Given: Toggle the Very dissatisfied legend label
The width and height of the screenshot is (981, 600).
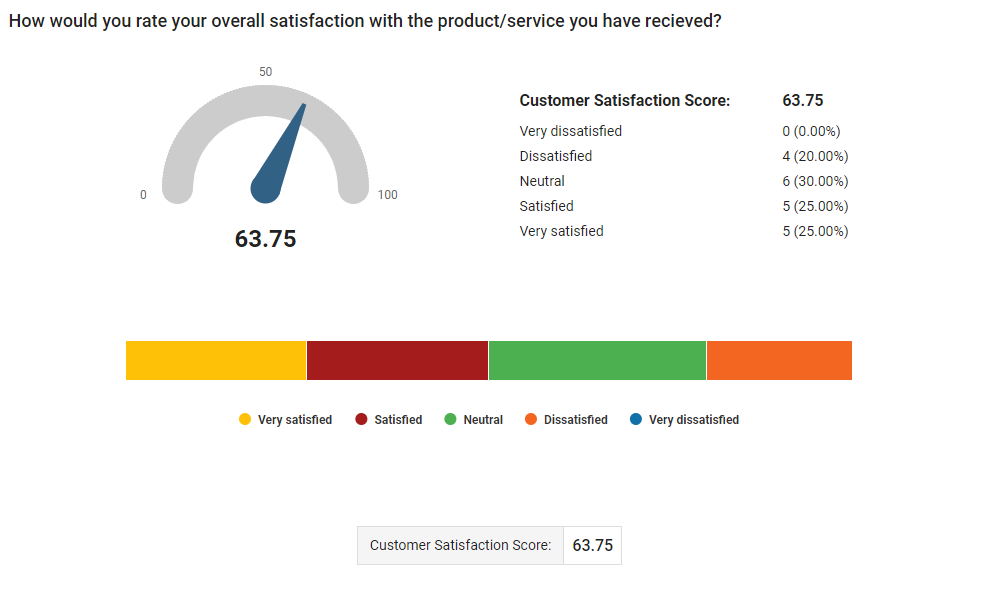Looking at the screenshot, I should 694,420.
